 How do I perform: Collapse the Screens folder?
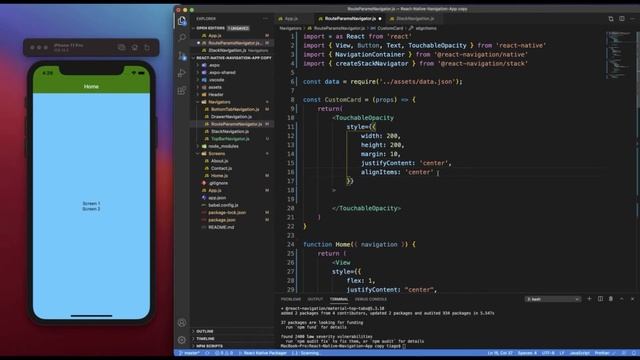(x=217, y=153)
